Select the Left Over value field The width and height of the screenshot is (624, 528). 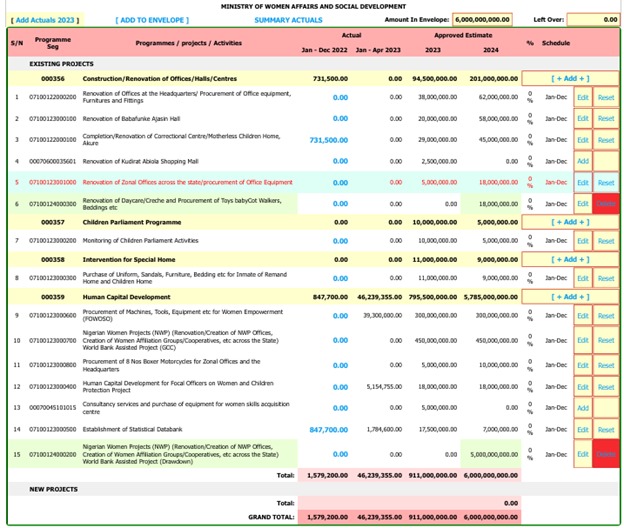click(x=593, y=19)
